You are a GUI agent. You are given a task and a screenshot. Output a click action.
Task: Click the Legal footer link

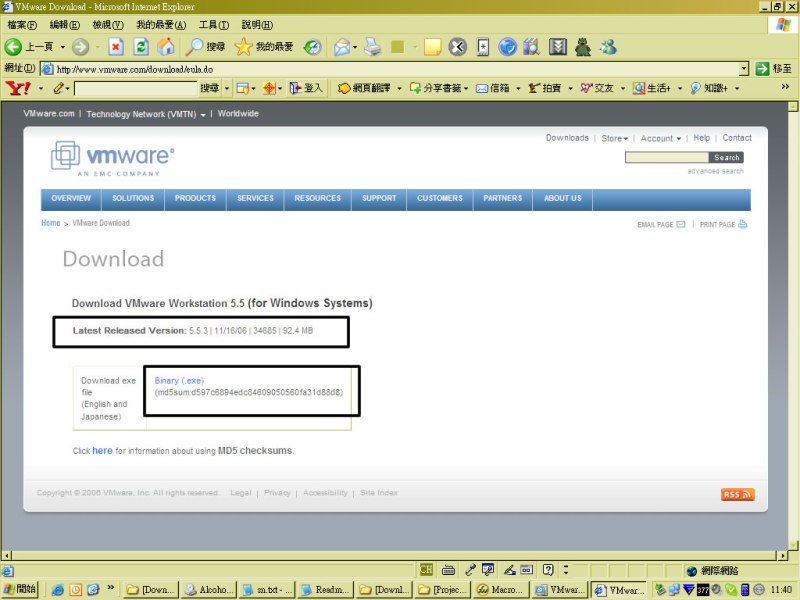[x=240, y=493]
